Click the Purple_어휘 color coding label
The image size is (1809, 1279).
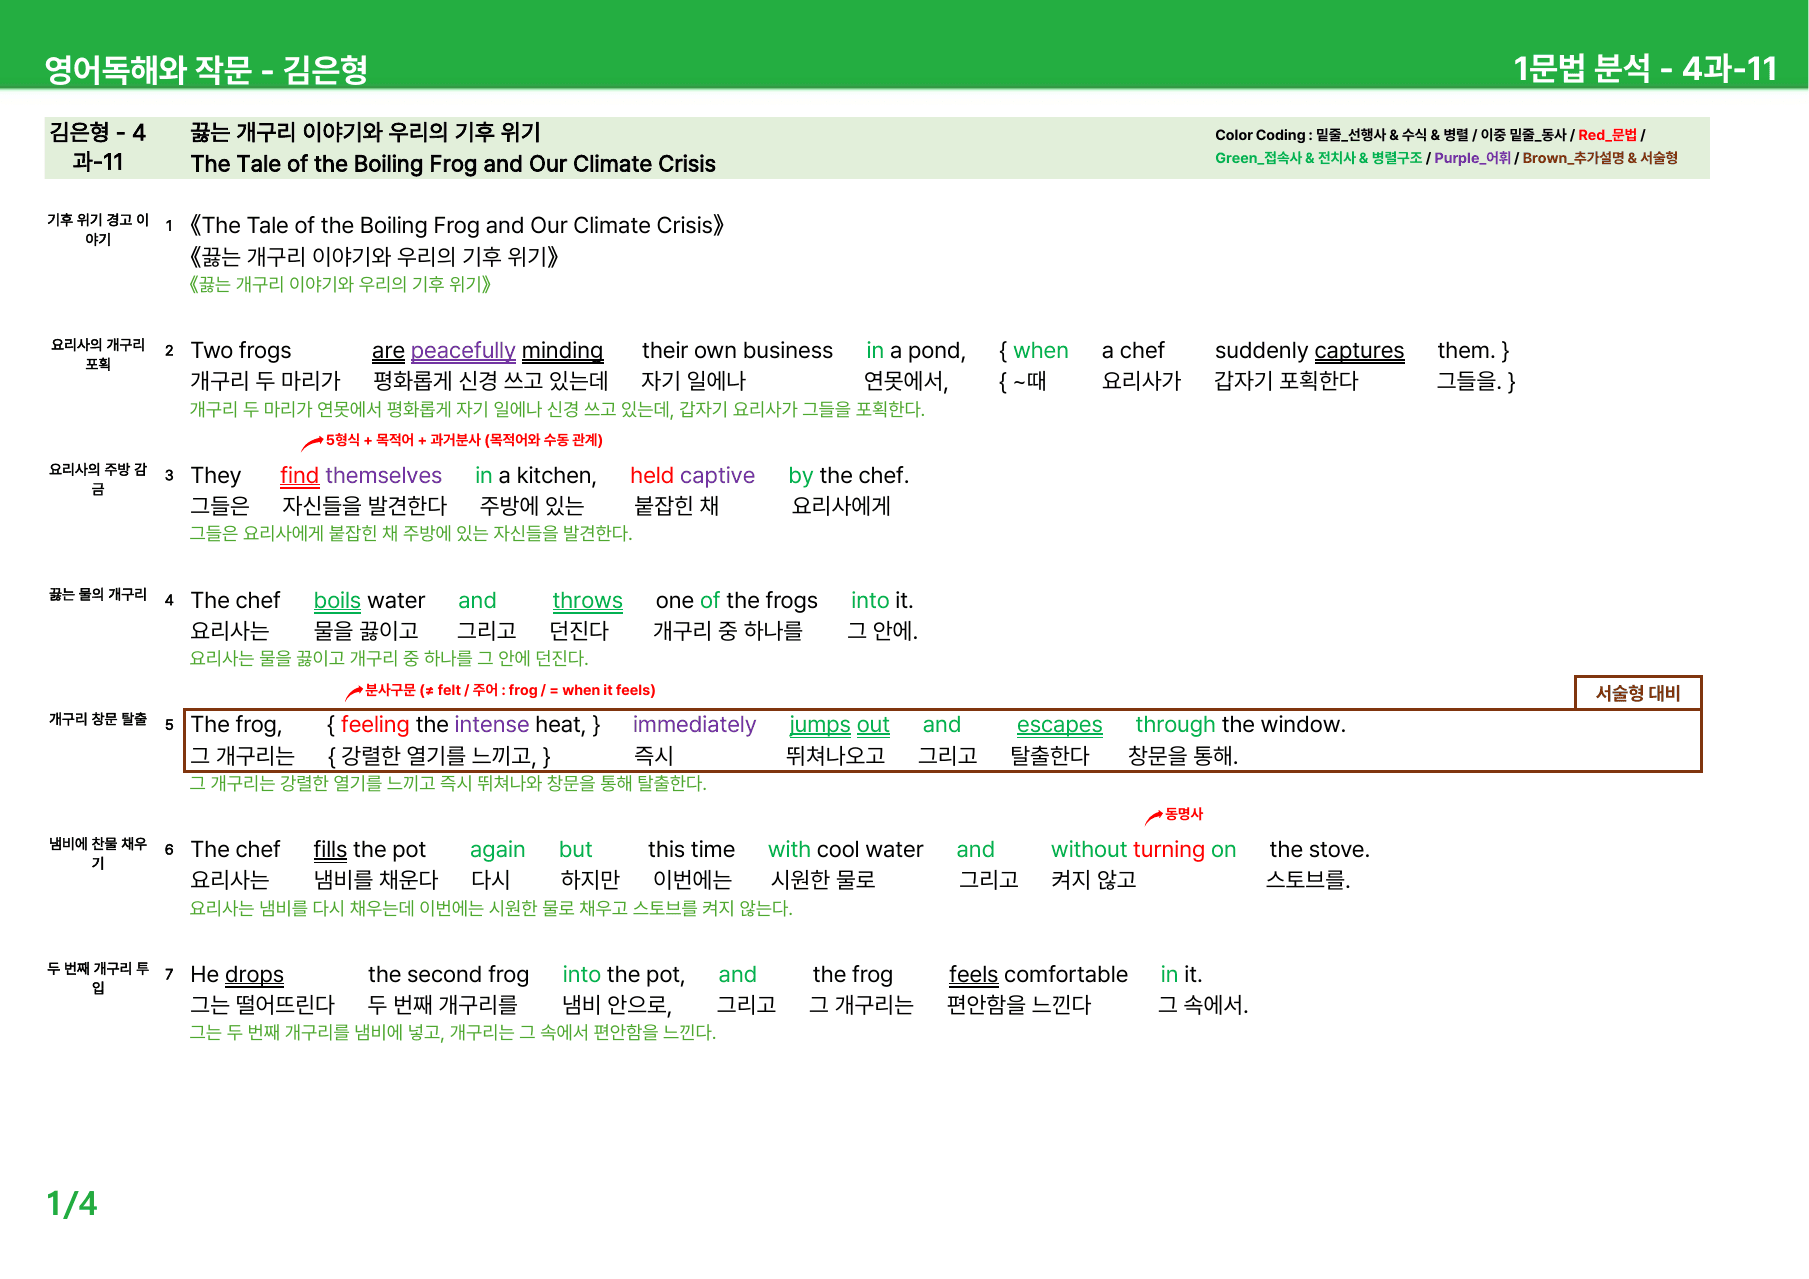[x=1472, y=158]
